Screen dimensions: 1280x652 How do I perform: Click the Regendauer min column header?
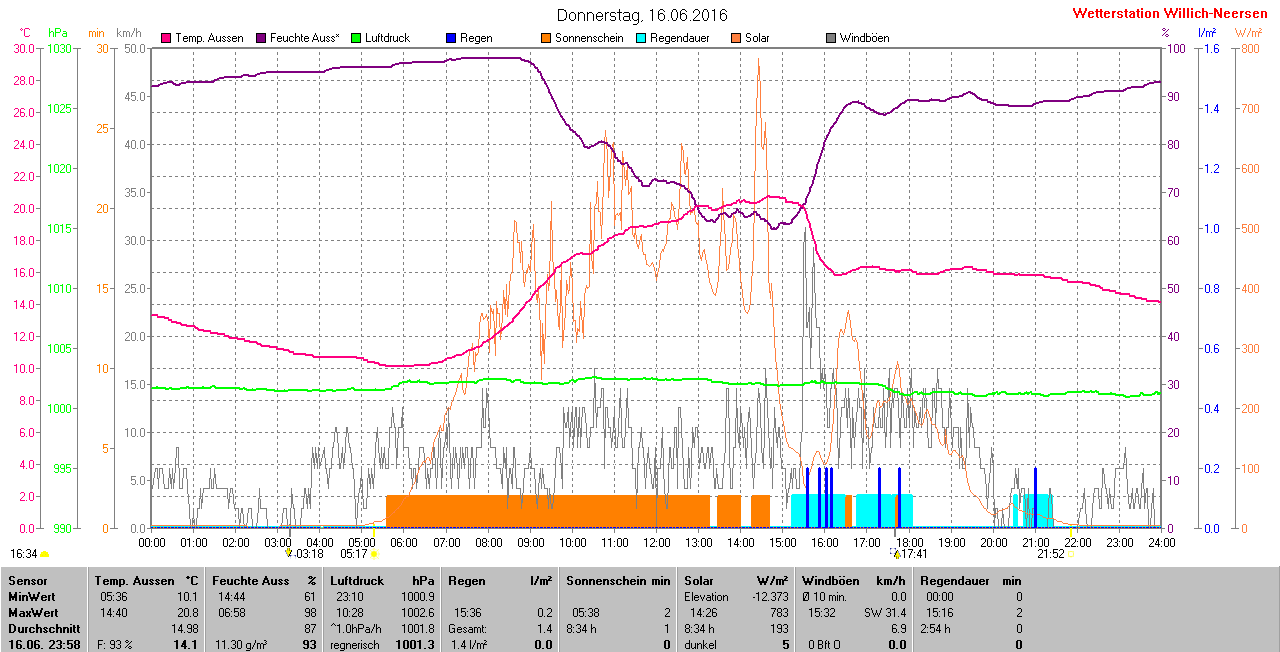pyautogui.click(x=971, y=581)
